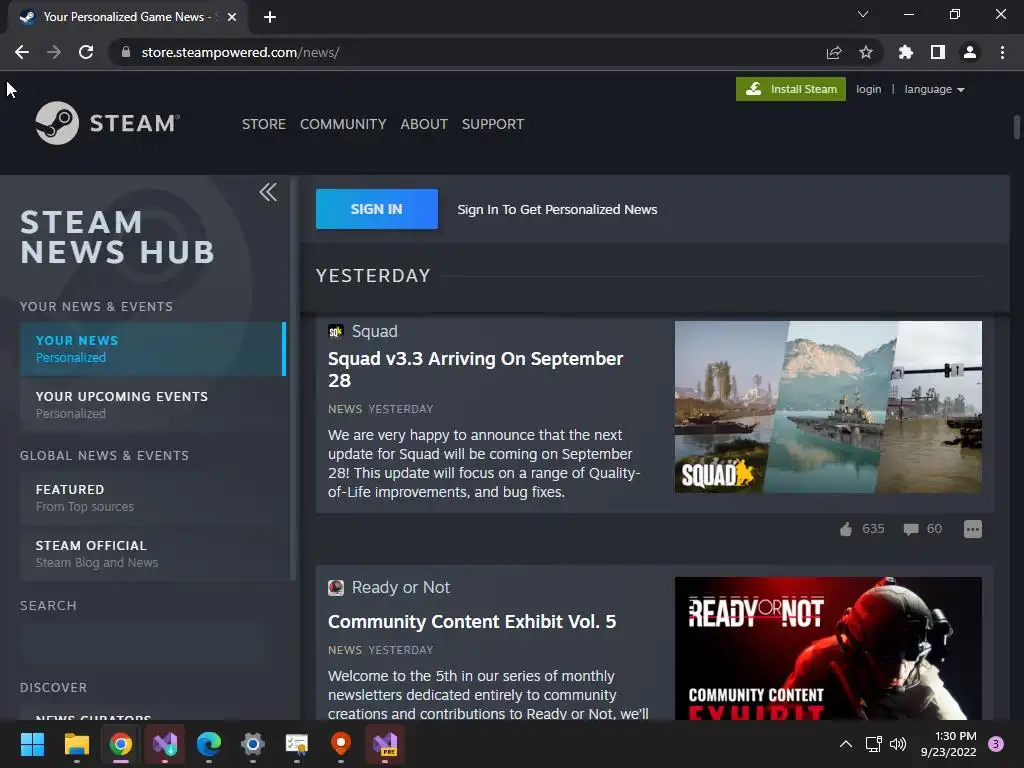This screenshot has height=768, width=1024.
Task: Open the comments icon on the Squad post
Action: (x=910, y=529)
